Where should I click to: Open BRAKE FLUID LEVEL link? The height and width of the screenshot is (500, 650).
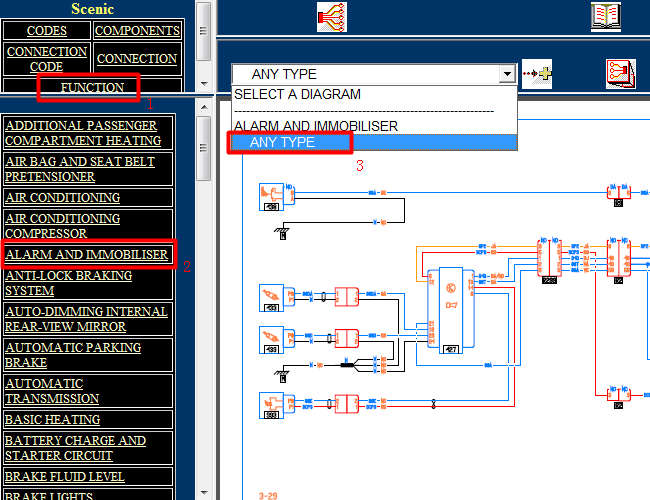pos(87,477)
